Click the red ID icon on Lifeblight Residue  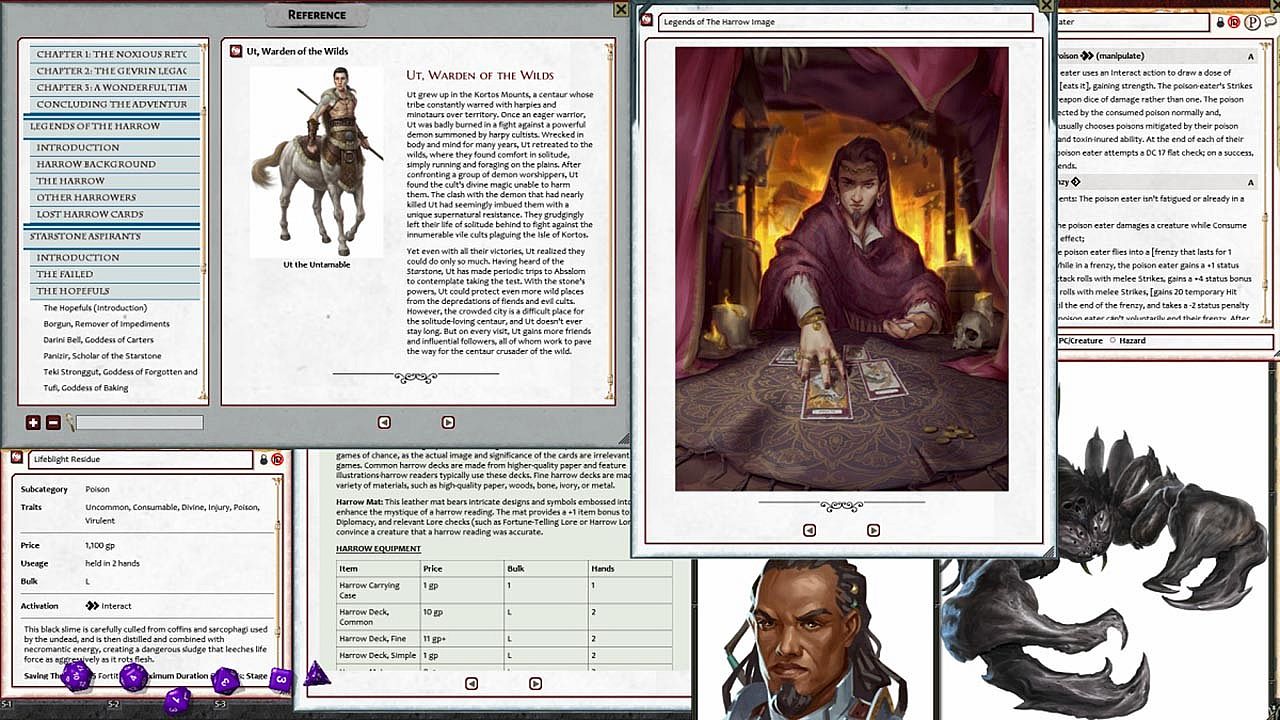277,459
